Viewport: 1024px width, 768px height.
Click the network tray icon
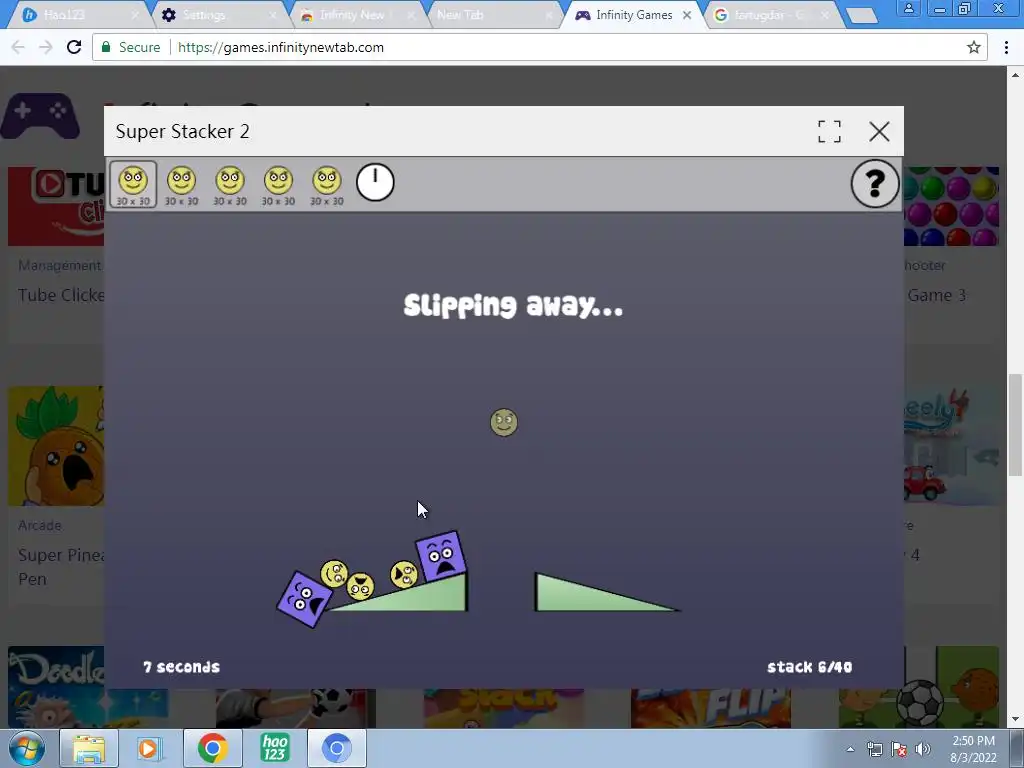874,749
